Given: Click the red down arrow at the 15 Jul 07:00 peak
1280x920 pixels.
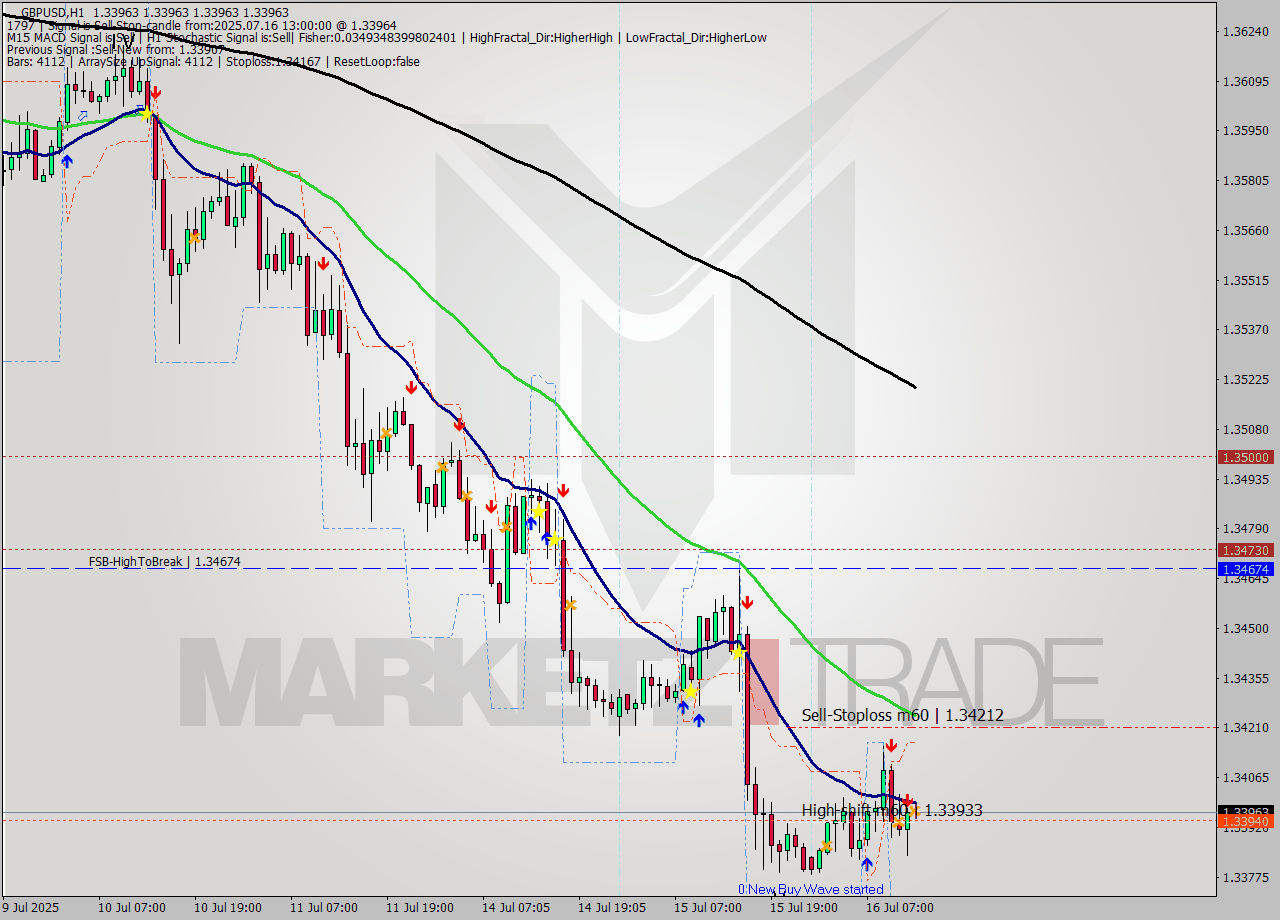Looking at the screenshot, I should 747,601.
